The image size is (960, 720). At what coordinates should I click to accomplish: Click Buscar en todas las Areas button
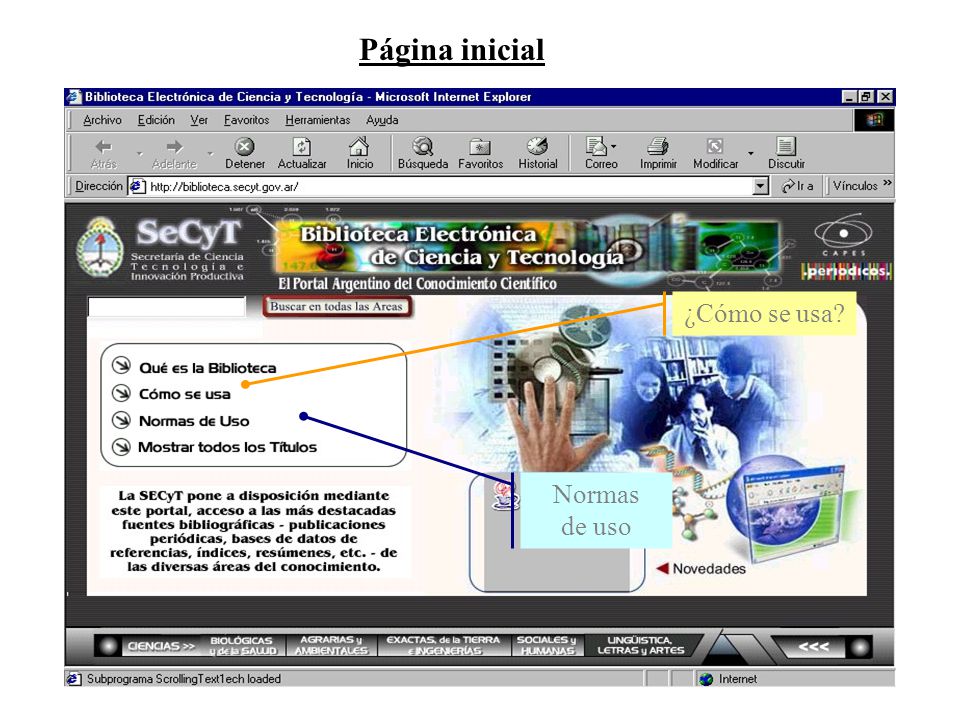point(337,307)
